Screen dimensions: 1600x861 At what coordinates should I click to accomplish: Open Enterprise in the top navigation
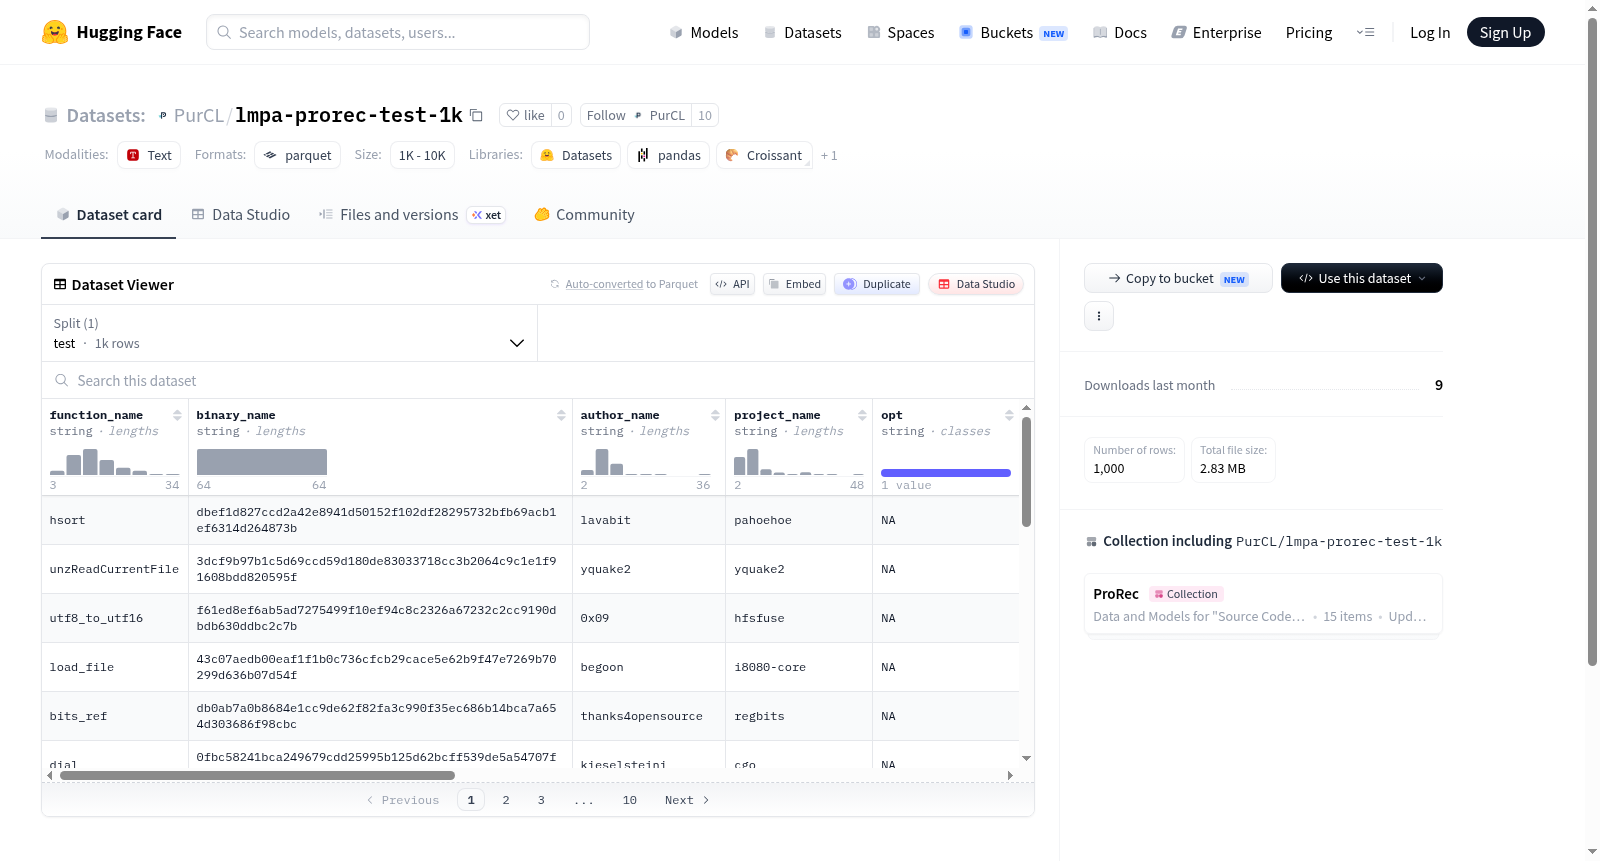[1216, 33]
